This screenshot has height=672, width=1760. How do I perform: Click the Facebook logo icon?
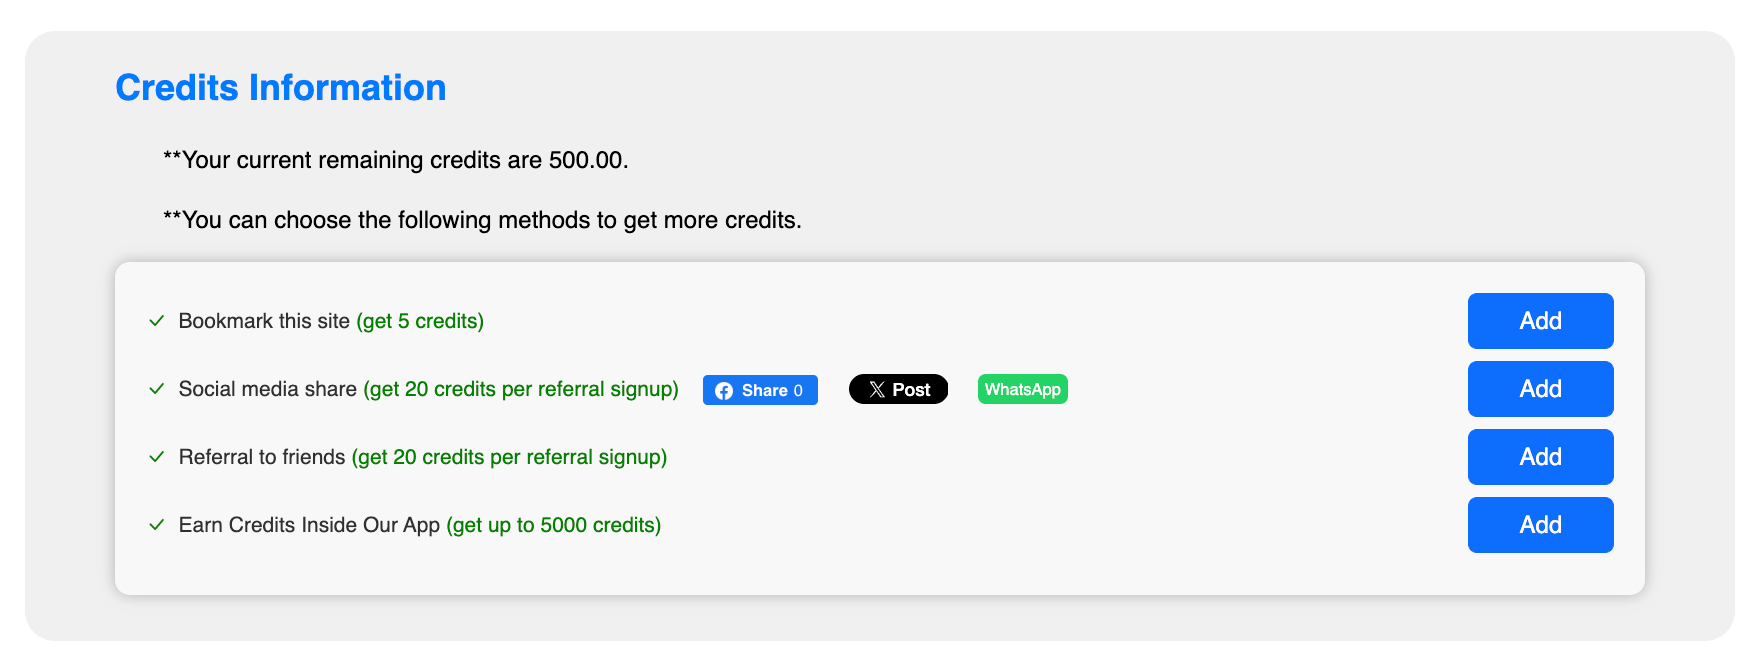click(x=724, y=391)
